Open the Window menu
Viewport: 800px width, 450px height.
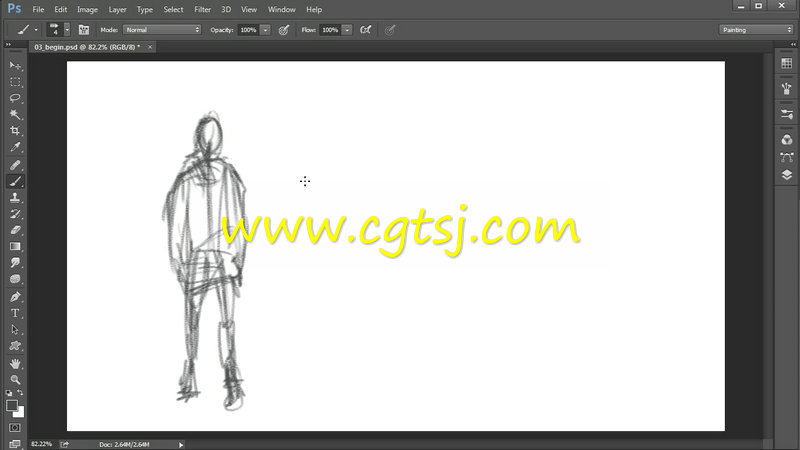coord(282,9)
